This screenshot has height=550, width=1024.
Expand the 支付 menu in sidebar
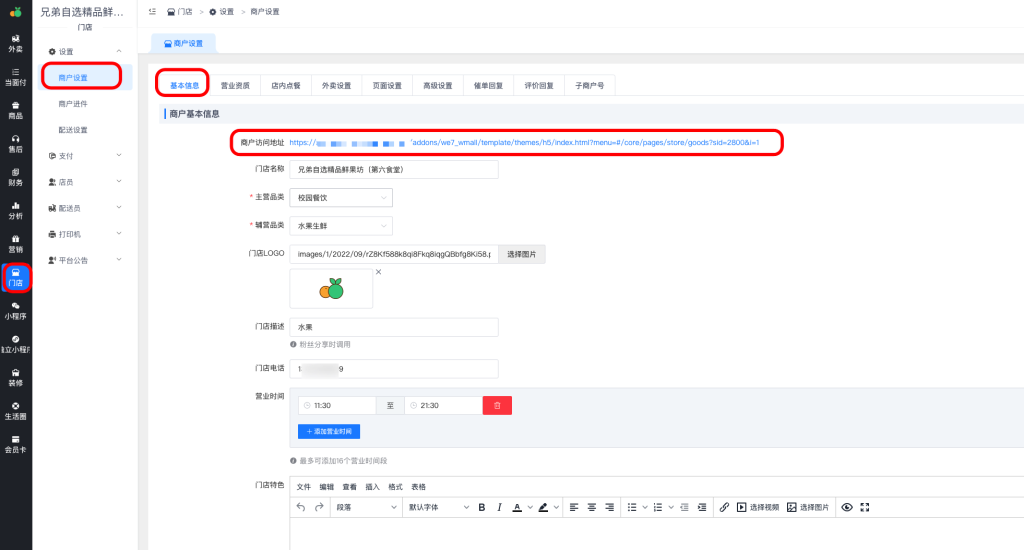(x=85, y=156)
